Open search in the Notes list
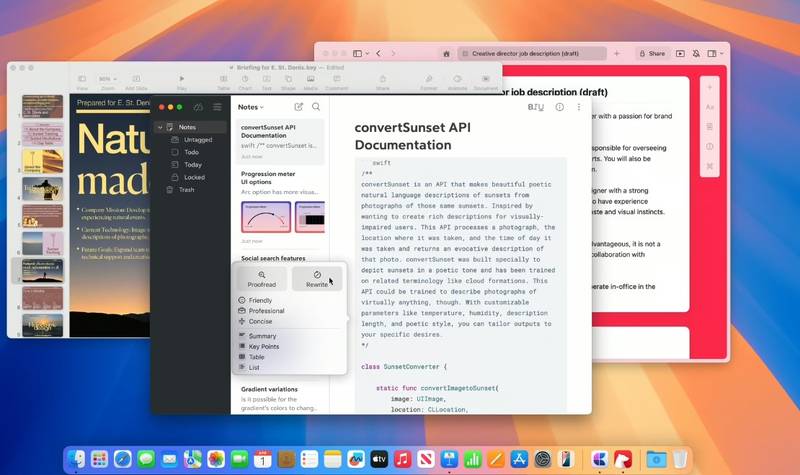This screenshot has height=475, width=800. point(316,107)
